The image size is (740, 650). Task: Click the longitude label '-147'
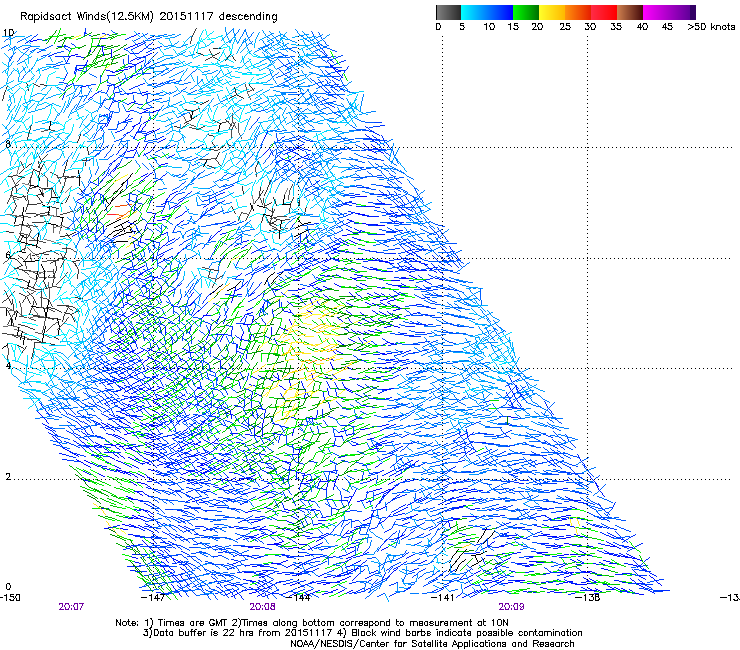(153, 598)
